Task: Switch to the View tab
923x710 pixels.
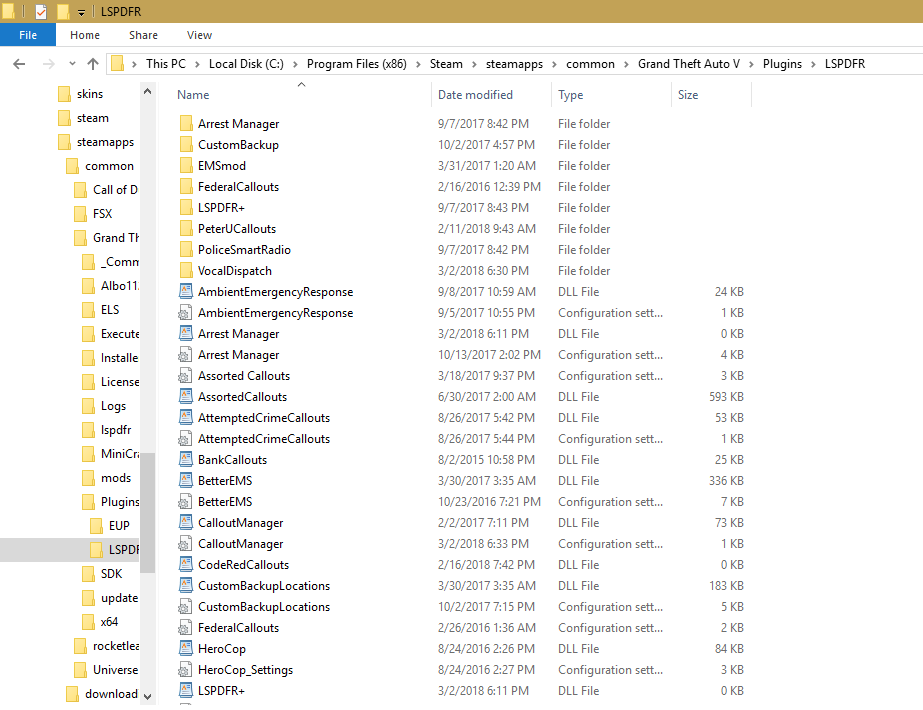Action: 199,35
